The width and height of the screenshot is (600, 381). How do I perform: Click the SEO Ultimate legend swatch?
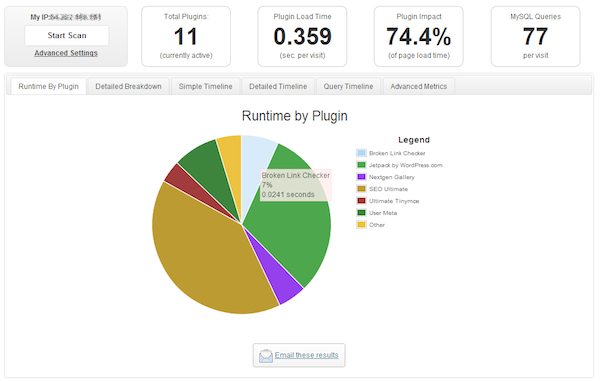[x=361, y=189]
